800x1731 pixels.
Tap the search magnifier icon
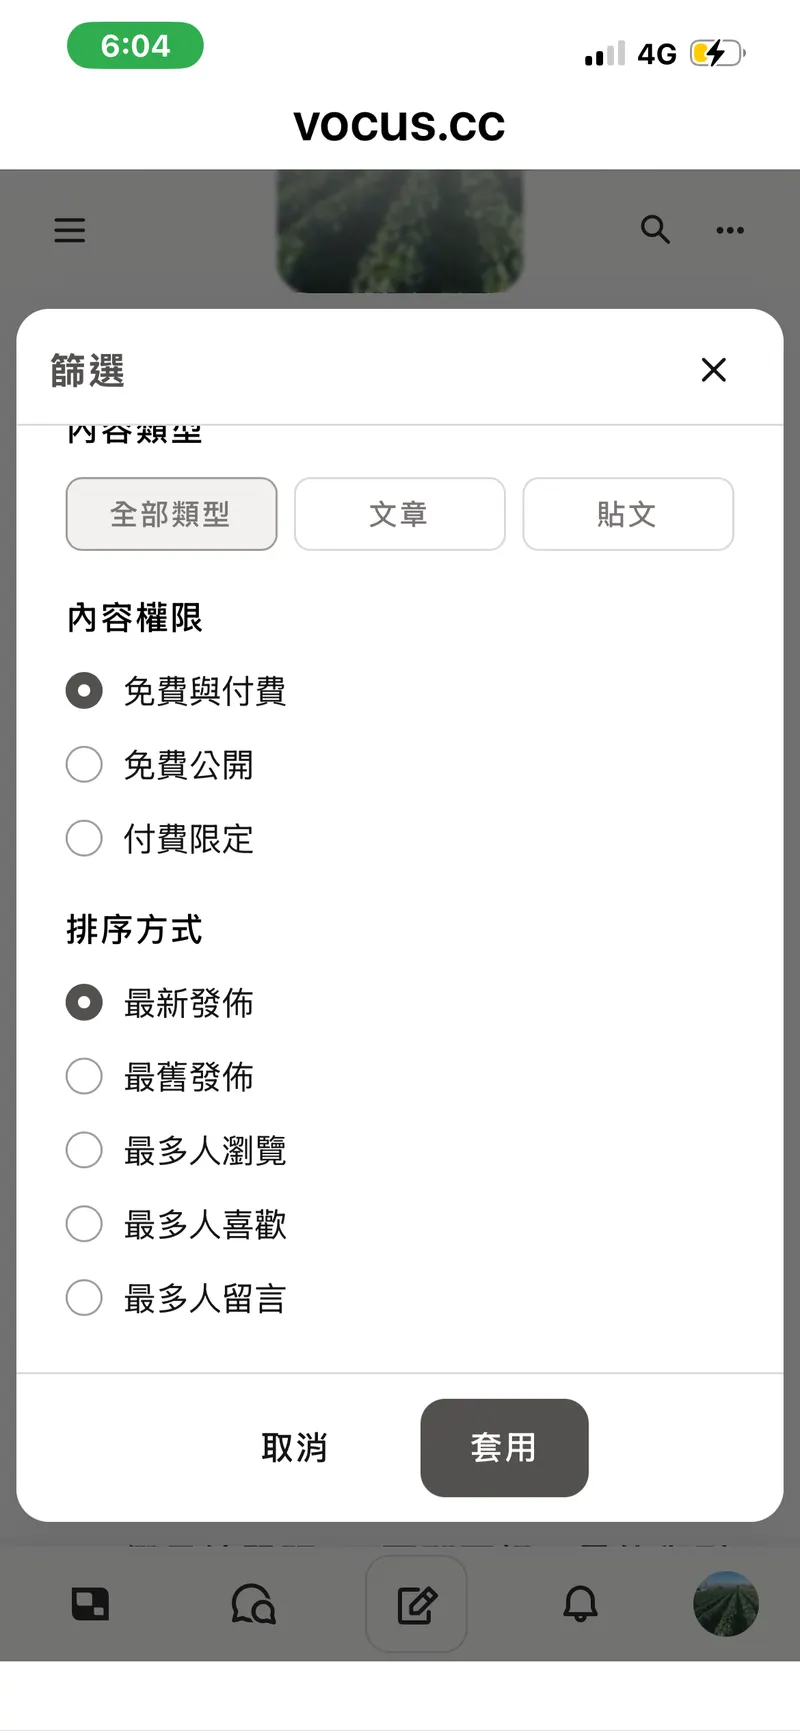click(655, 230)
